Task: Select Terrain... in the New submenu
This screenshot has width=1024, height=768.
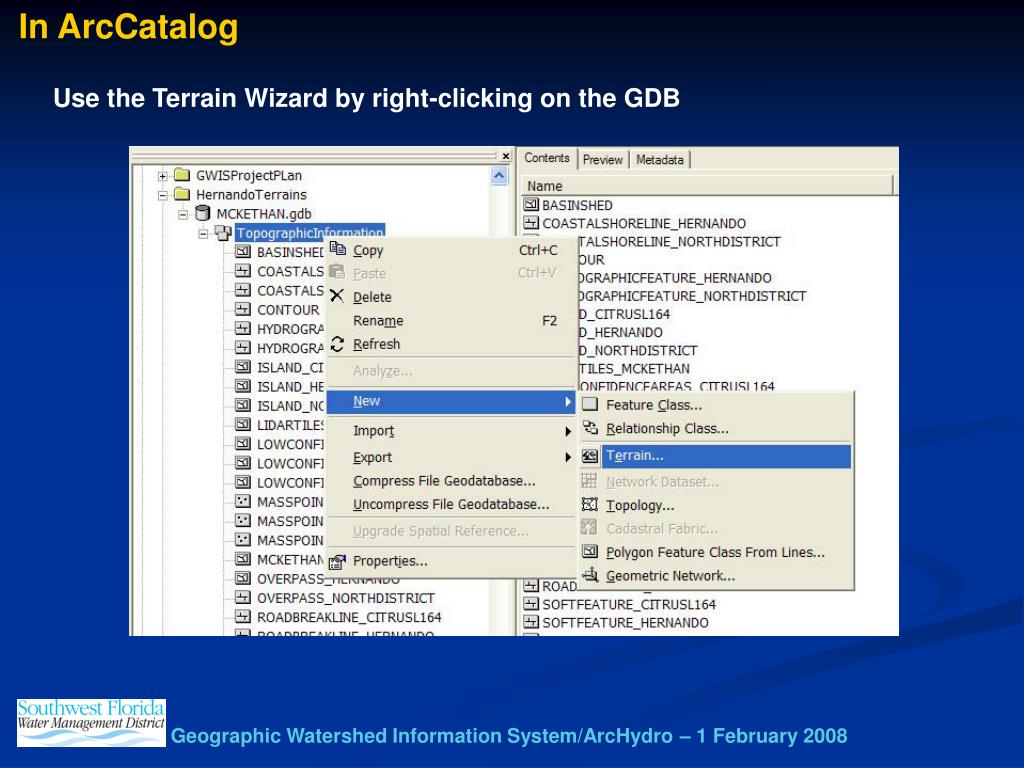Action: (716, 456)
